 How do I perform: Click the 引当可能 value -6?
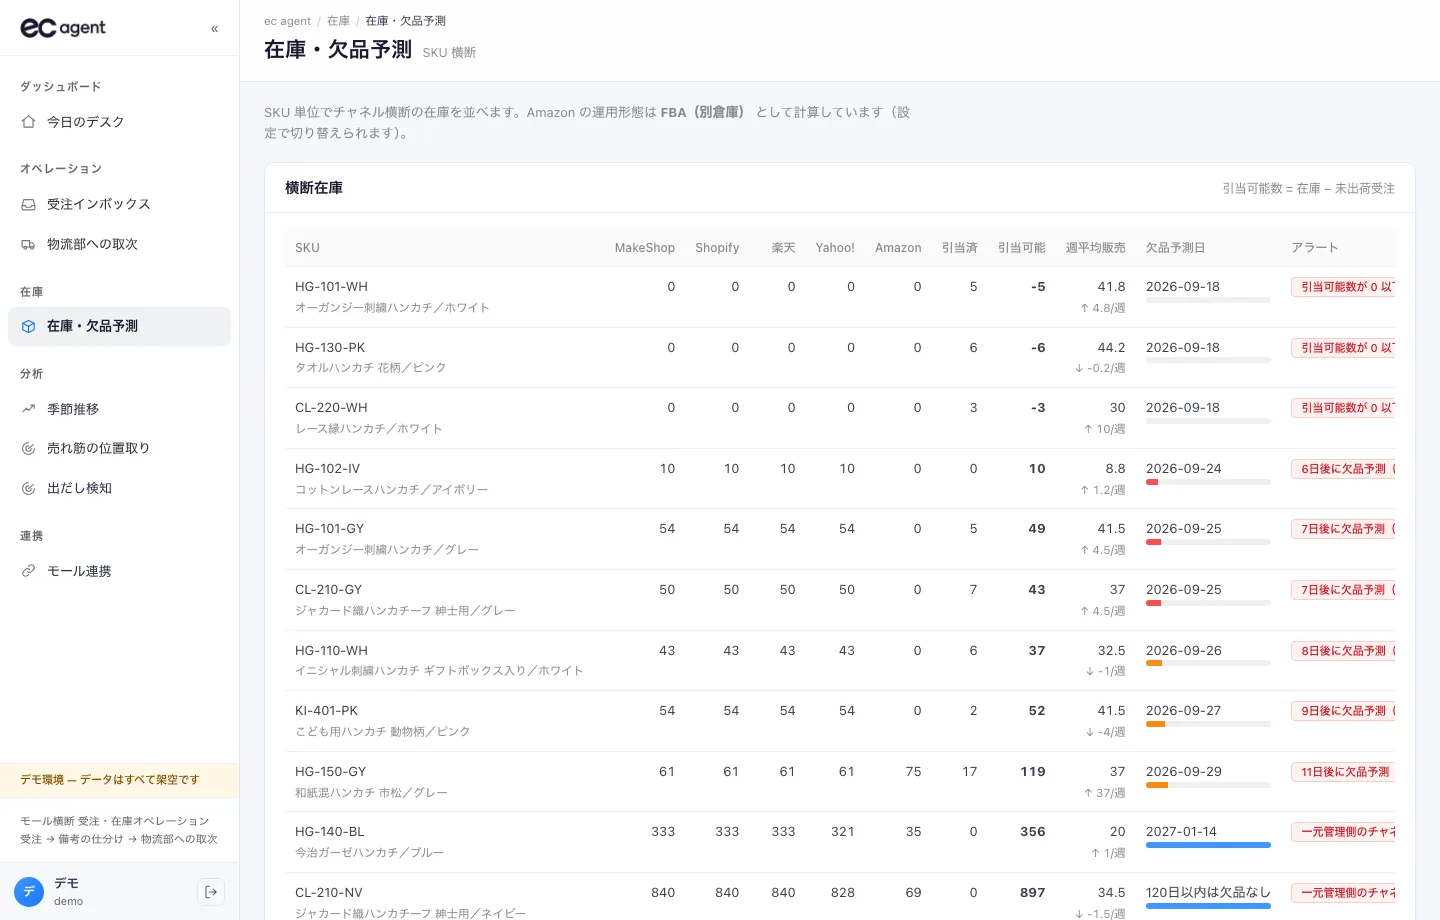[x=1038, y=348]
